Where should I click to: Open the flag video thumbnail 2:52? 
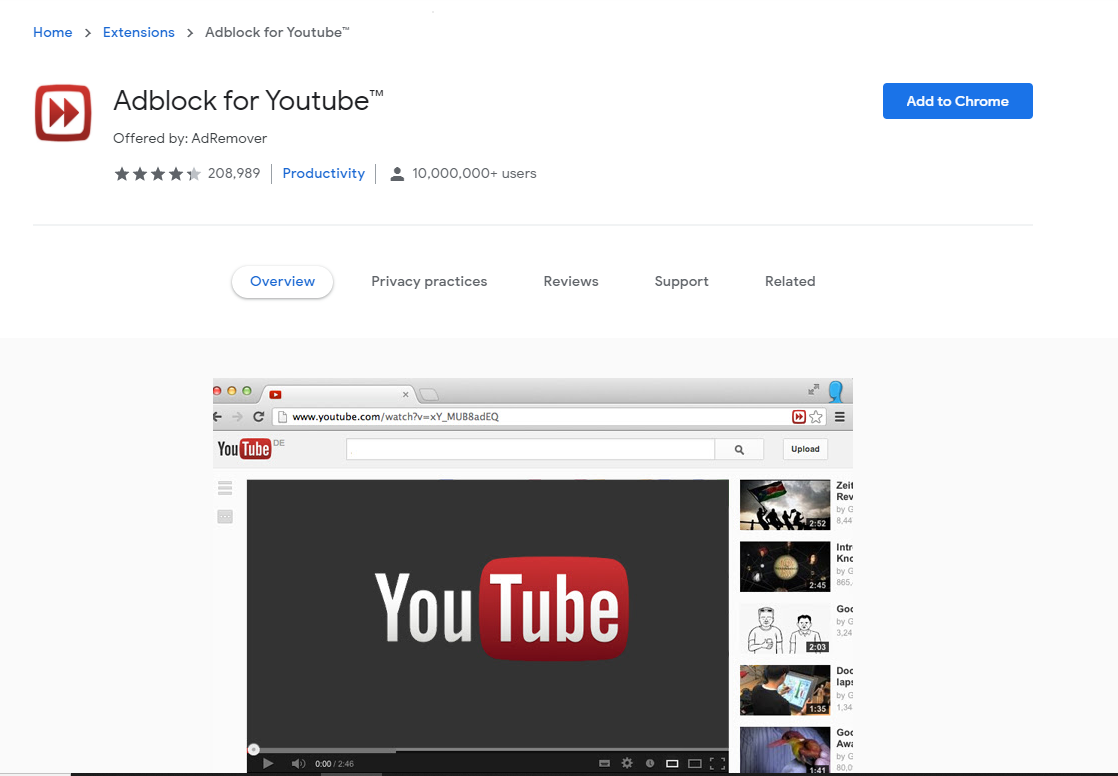pyautogui.click(x=785, y=505)
